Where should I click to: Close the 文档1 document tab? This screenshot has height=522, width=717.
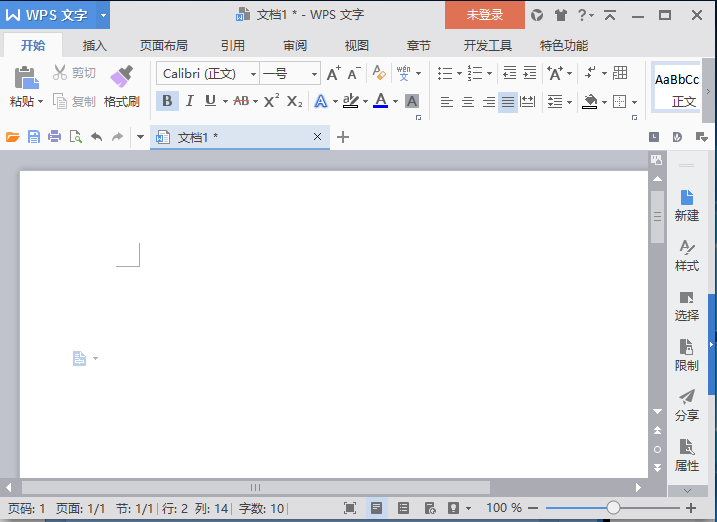pos(317,137)
